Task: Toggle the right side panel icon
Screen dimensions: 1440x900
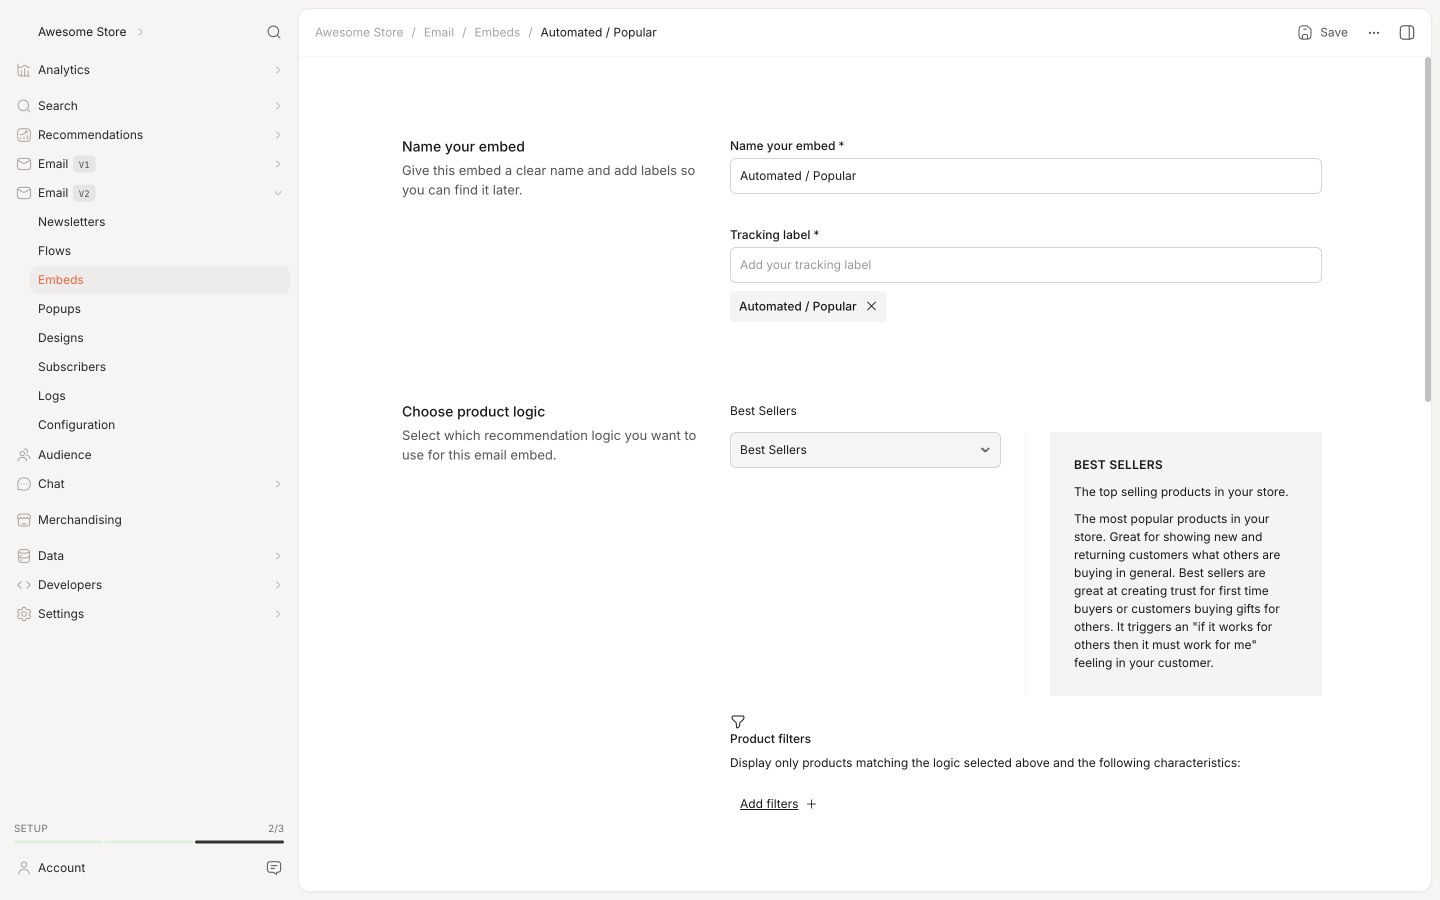Action: coord(1407,33)
